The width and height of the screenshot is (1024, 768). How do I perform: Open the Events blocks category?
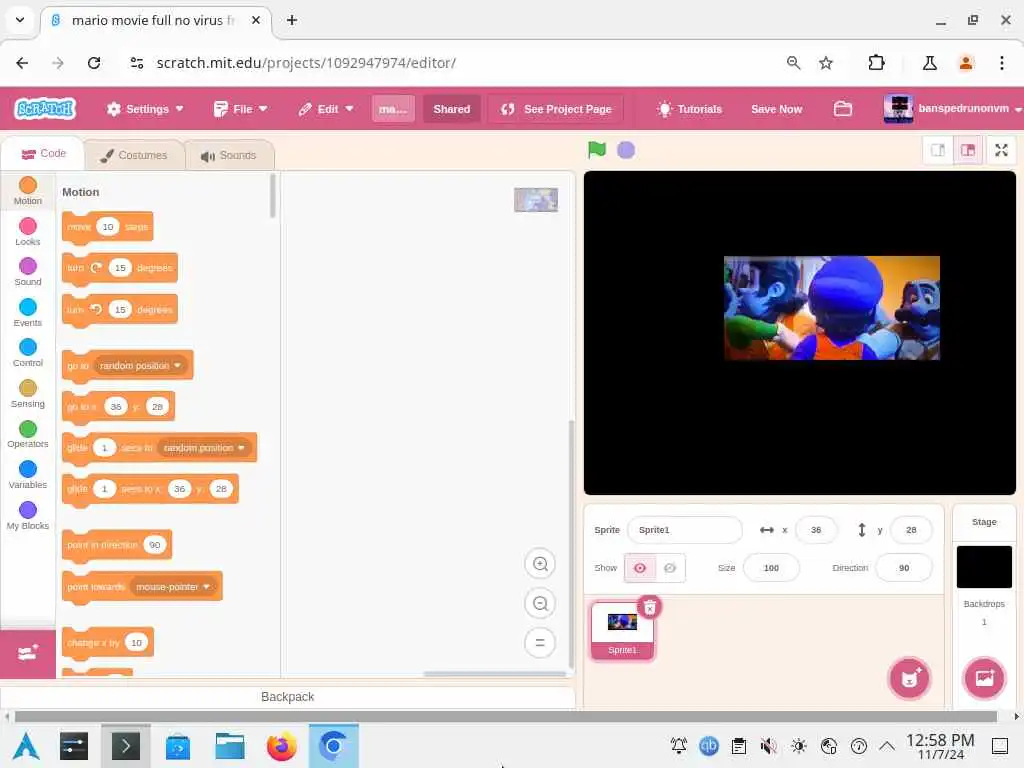pyautogui.click(x=27, y=313)
